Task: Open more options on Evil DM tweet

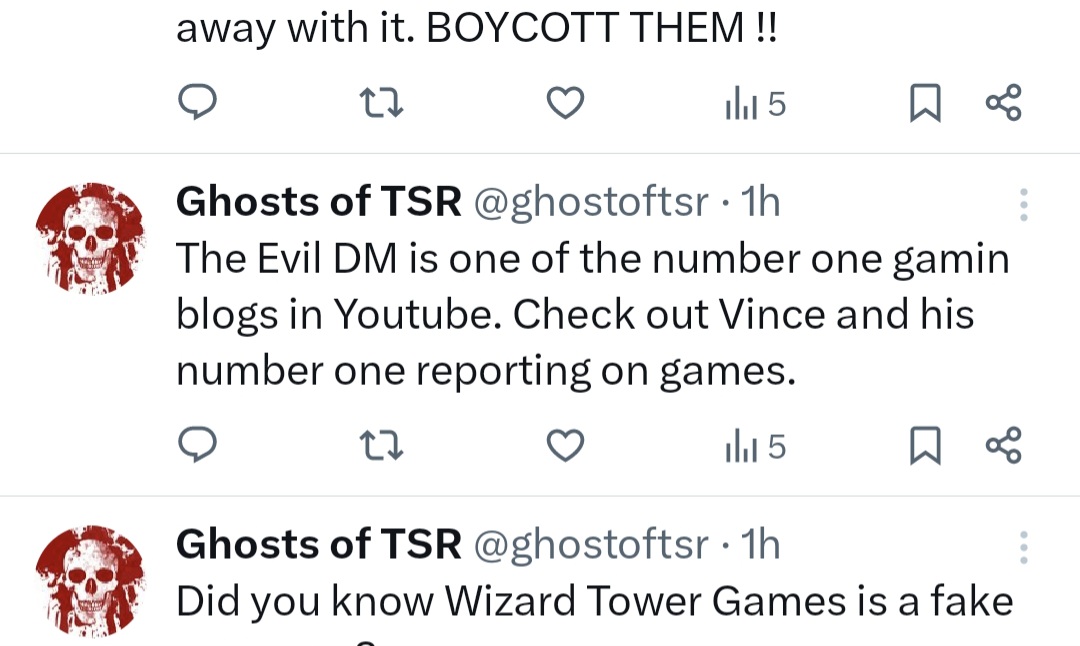Action: pyautogui.click(x=1024, y=205)
